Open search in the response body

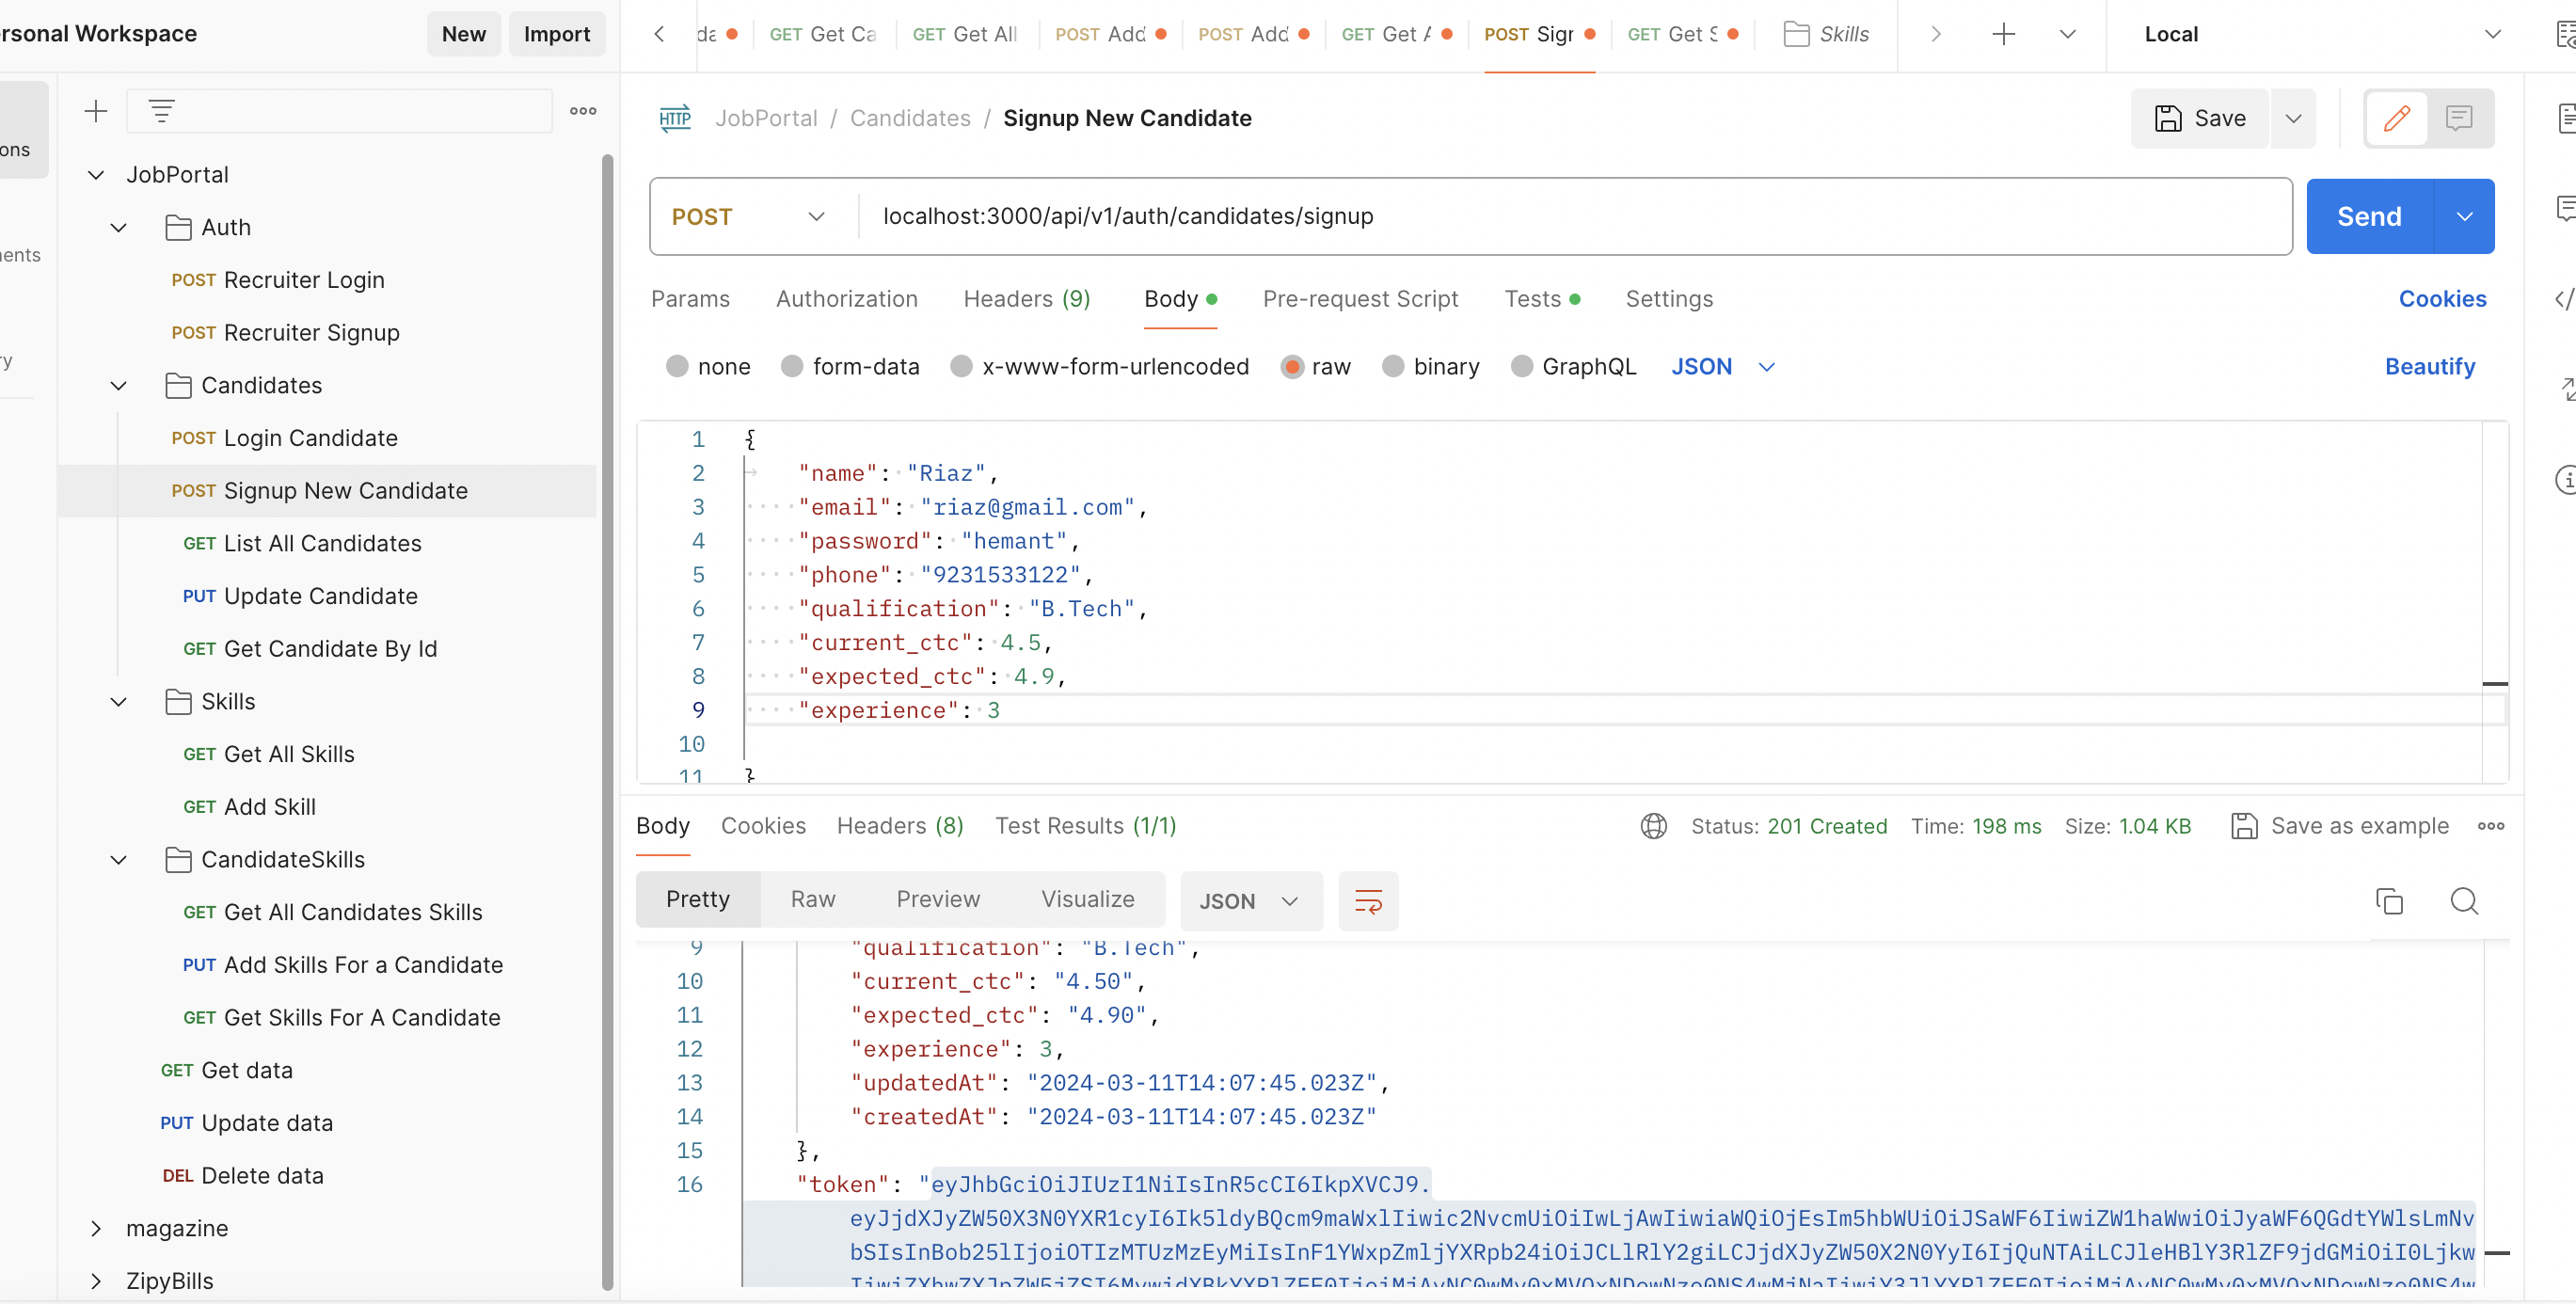click(2464, 901)
